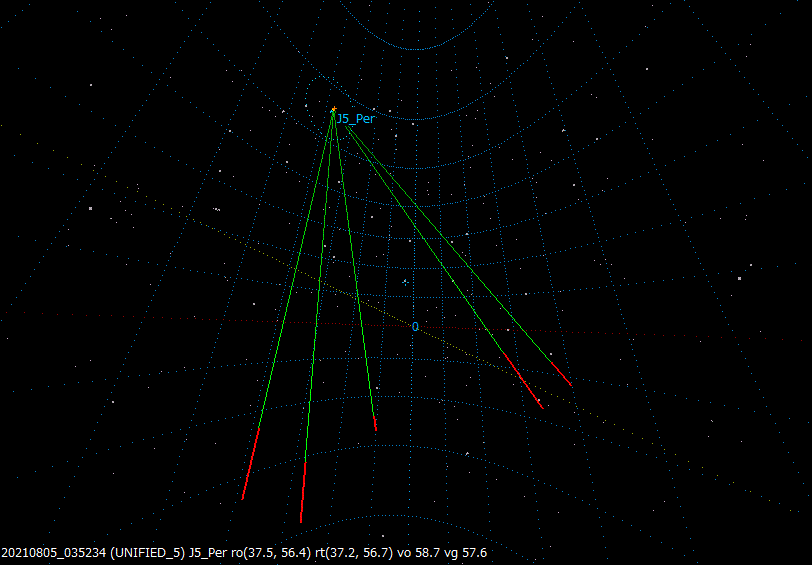This screenshot has width=812, height=565.
Task: Click the blue "0" origin label
Action: [415, 327]
